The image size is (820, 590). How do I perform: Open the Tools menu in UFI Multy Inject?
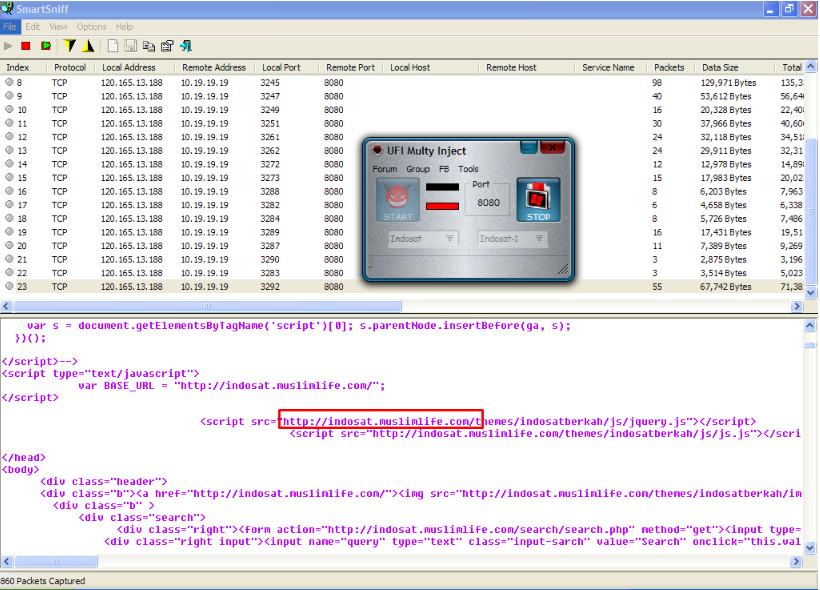(x=468, y=169)
